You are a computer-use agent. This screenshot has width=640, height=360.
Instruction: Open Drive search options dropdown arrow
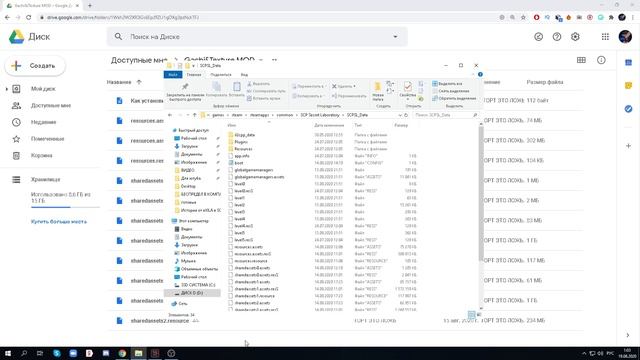(395, 37)
